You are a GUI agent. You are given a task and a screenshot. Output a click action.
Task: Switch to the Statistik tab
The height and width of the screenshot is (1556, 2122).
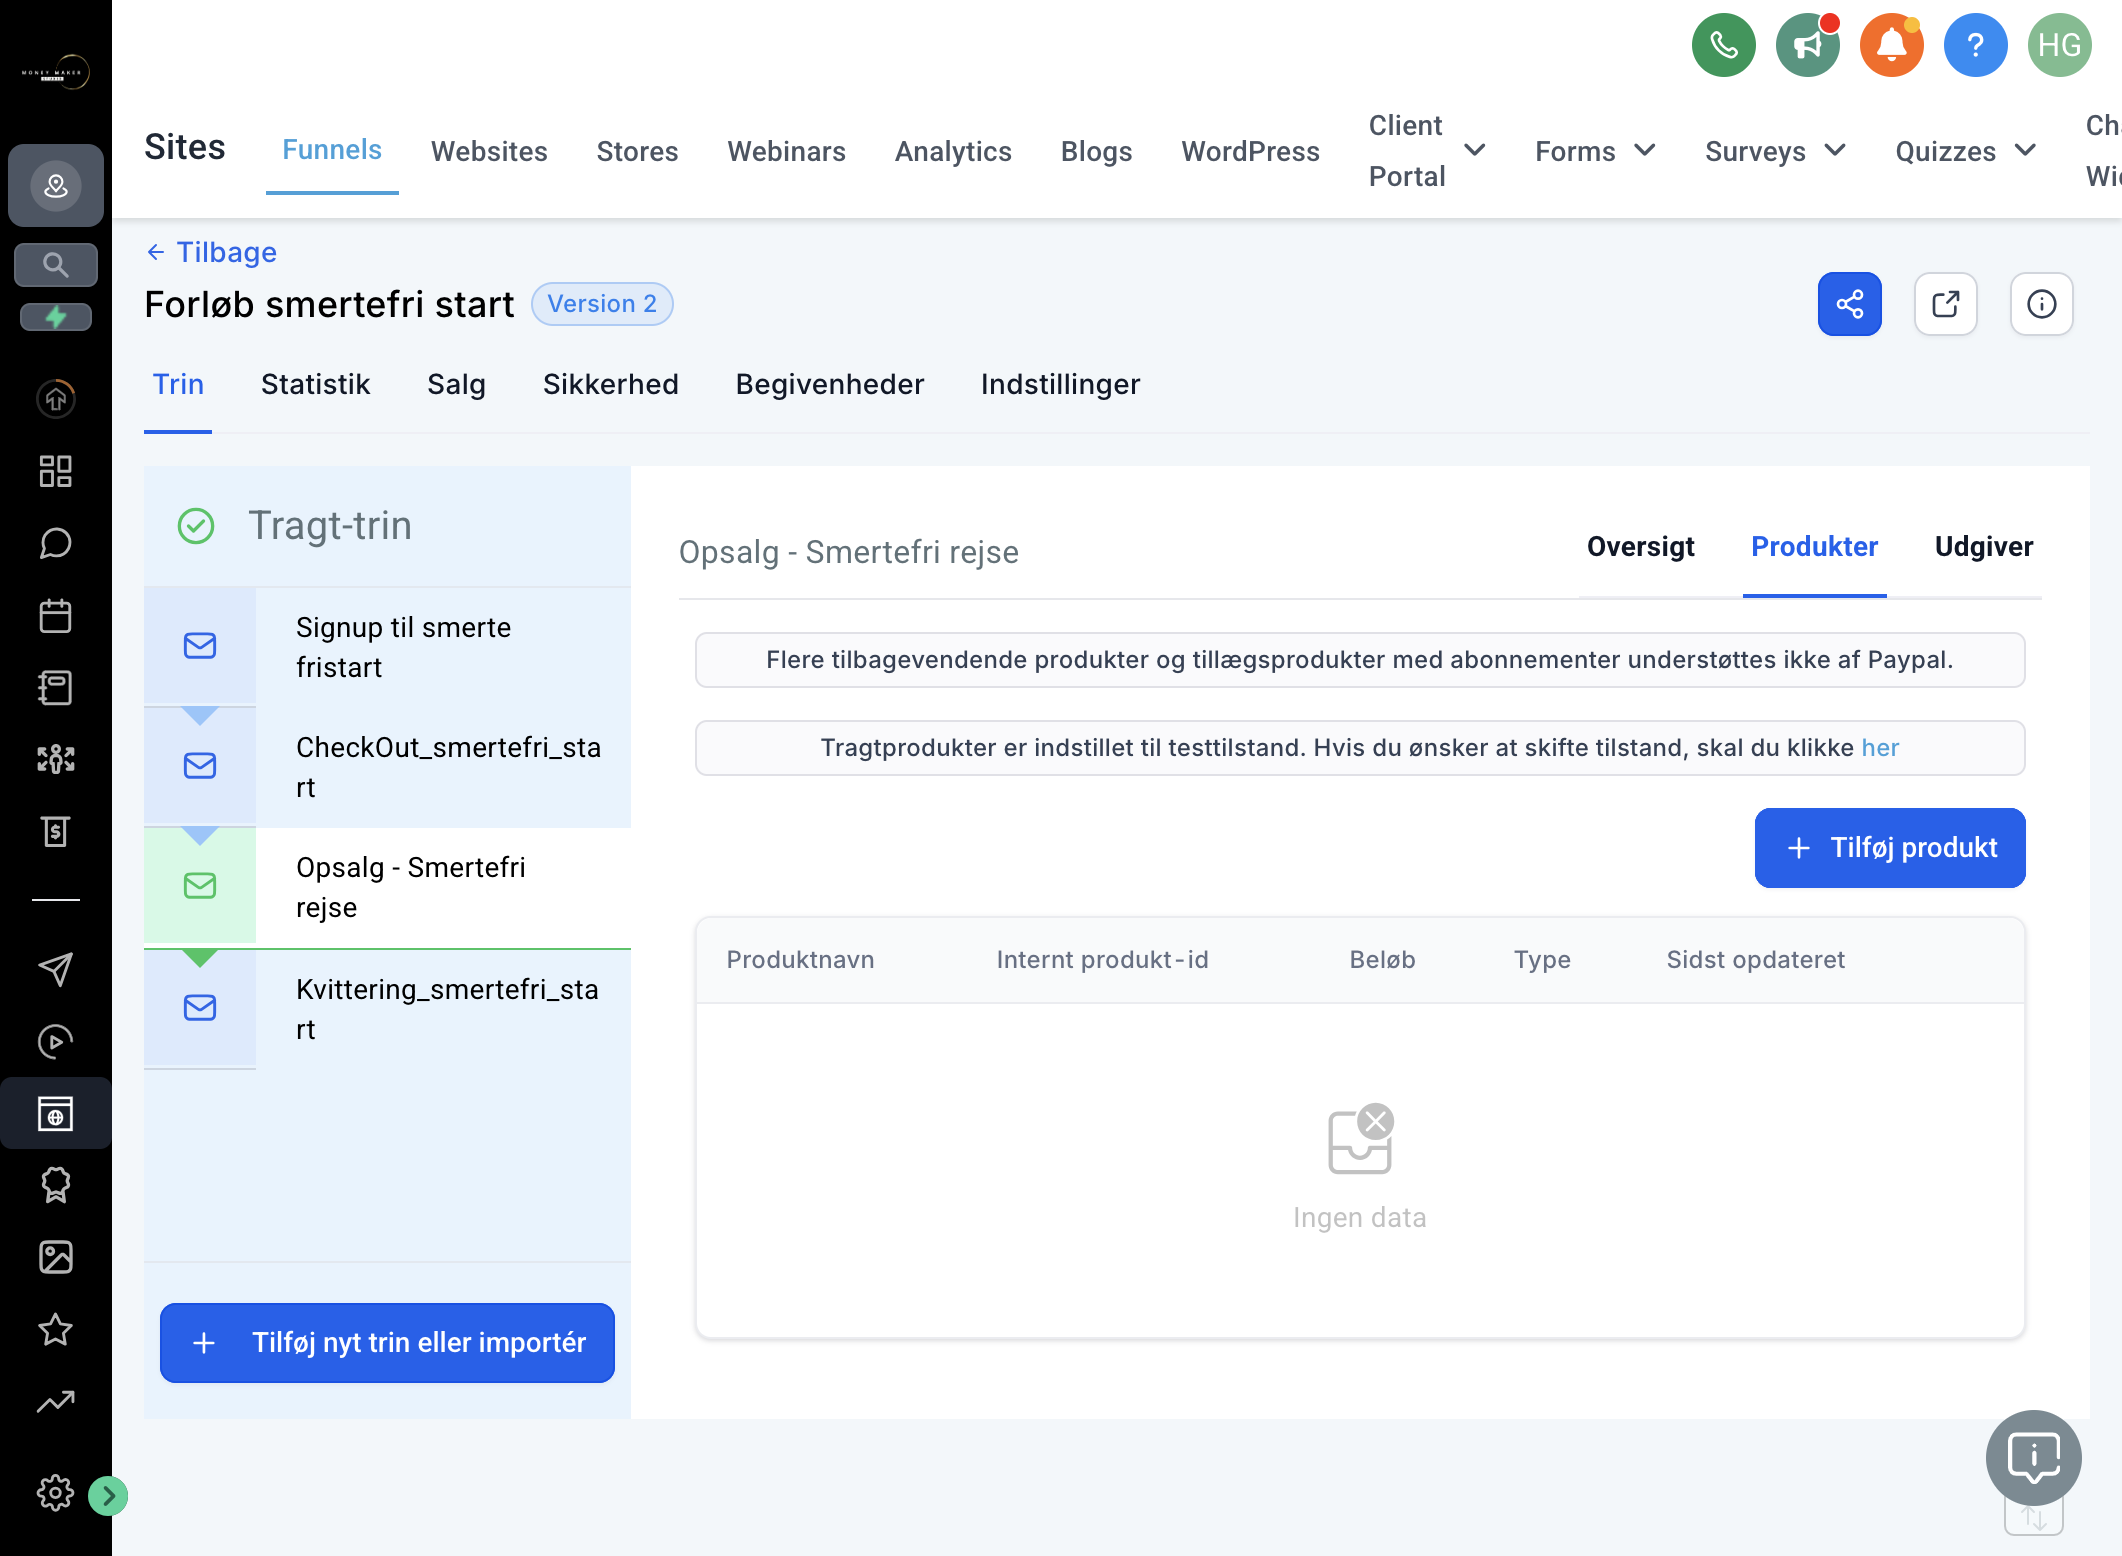315,384
